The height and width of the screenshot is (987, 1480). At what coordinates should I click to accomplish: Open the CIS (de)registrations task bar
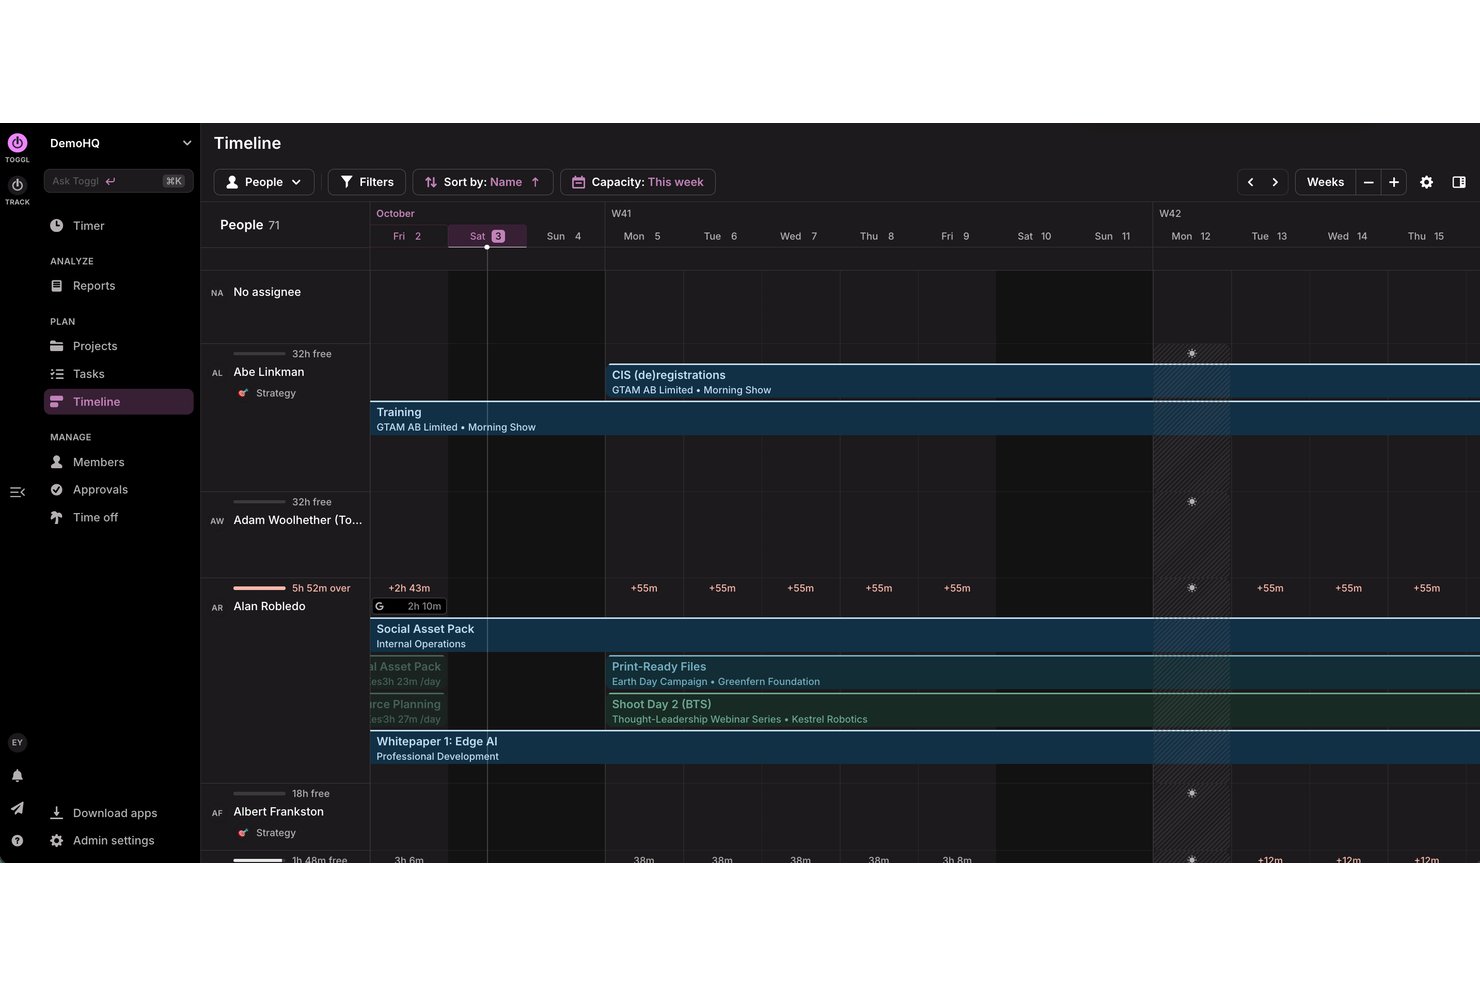point(1043,382)
